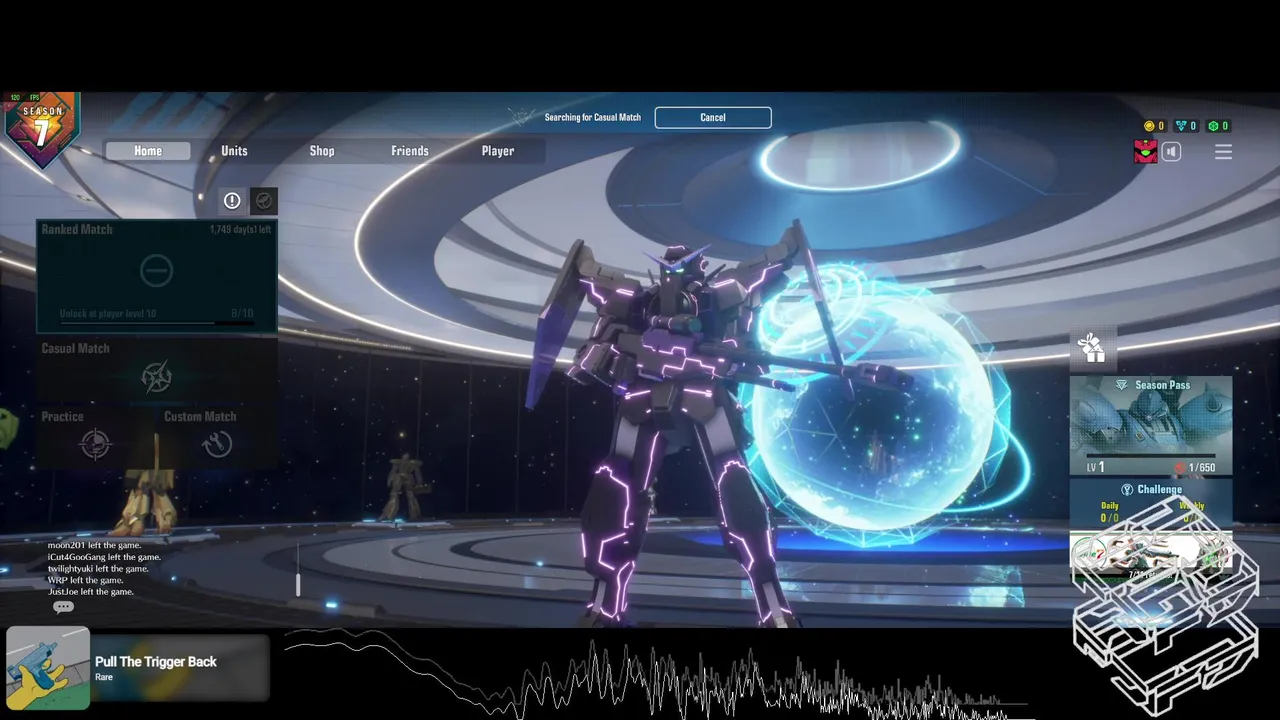Click the 'WRP left the game.' message
Viewport: 1280px width, 720px height.
[85, 580]
